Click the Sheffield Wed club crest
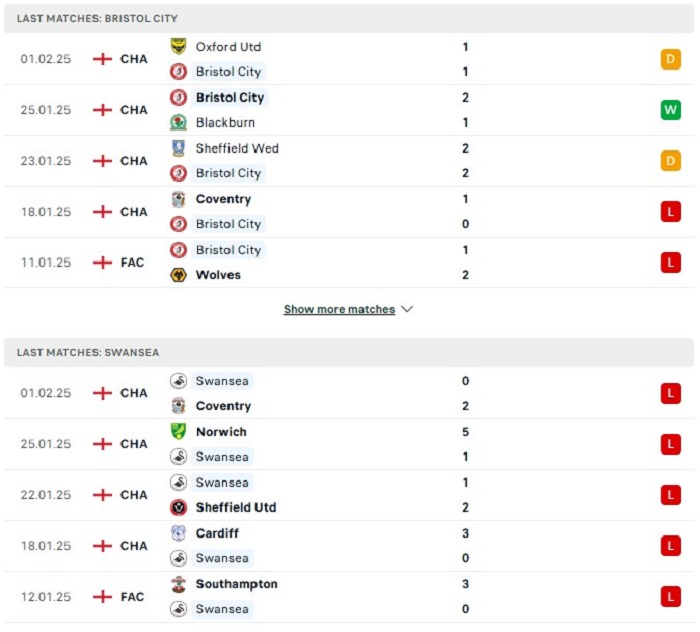 click(179, 148)
